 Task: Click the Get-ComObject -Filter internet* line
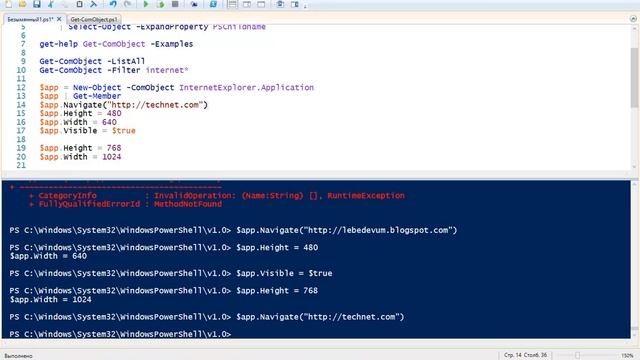pyautogui.click(x=114, y=70)
